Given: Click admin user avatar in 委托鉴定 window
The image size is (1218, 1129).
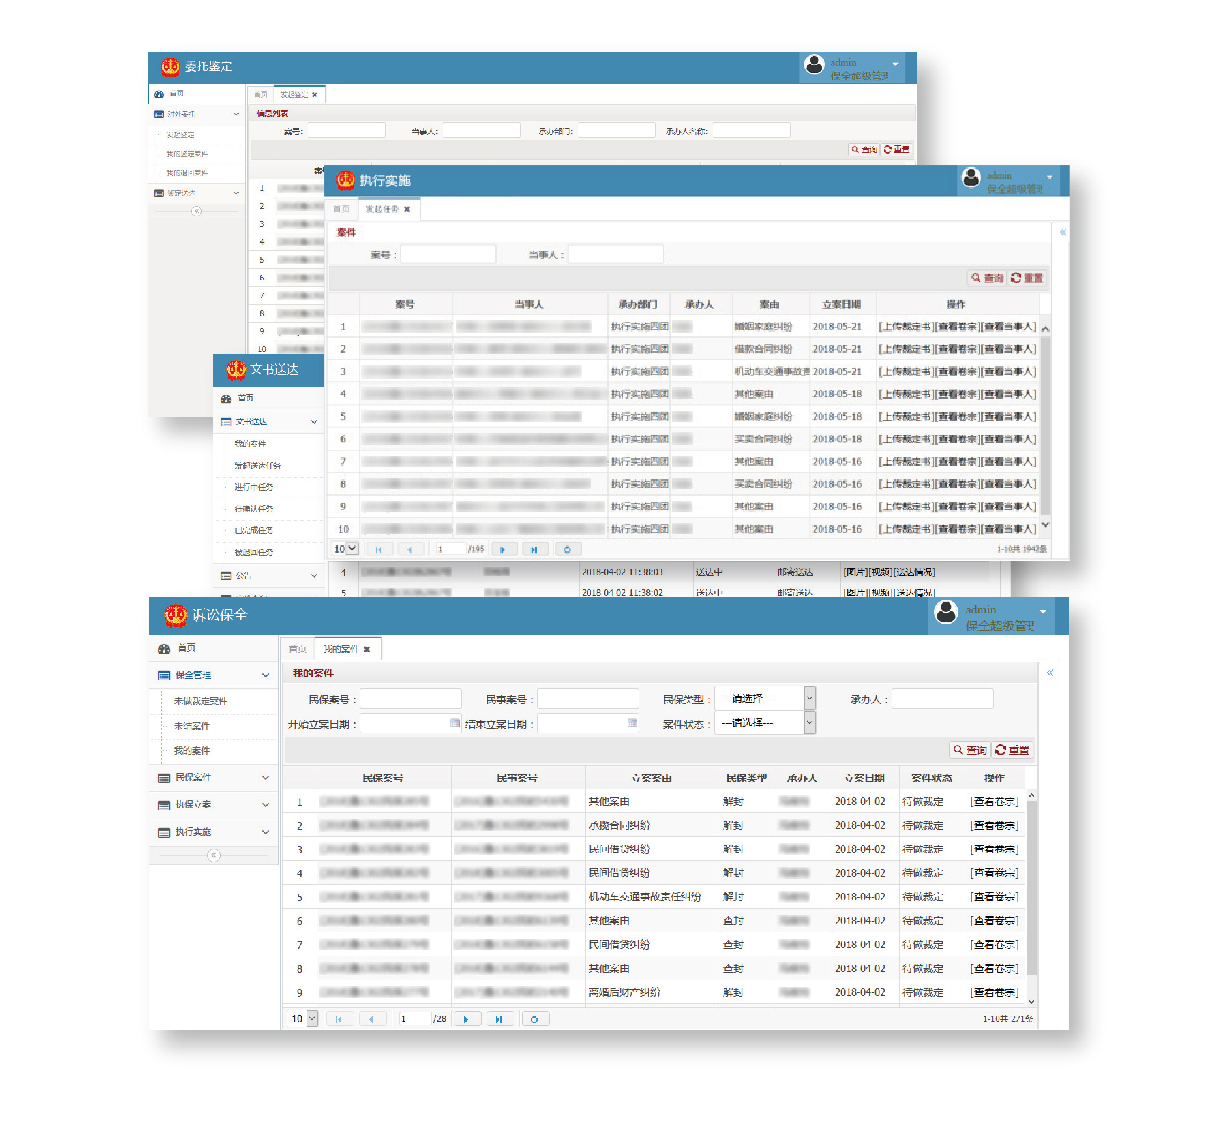Looking at the screenshot, I should click(814, 65).
